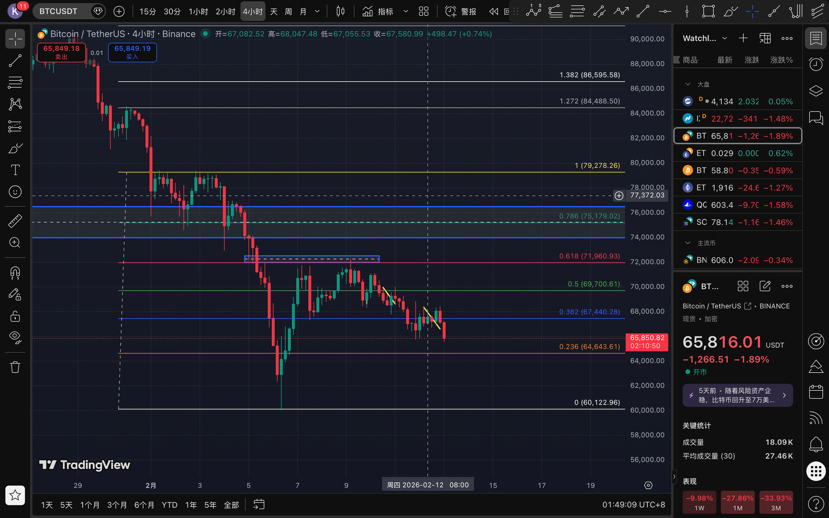The height and width of the screenshot is (518, 829).
Task: Select the trend line drawing tool
Action: pyautogui.click(x=15, y=60)
